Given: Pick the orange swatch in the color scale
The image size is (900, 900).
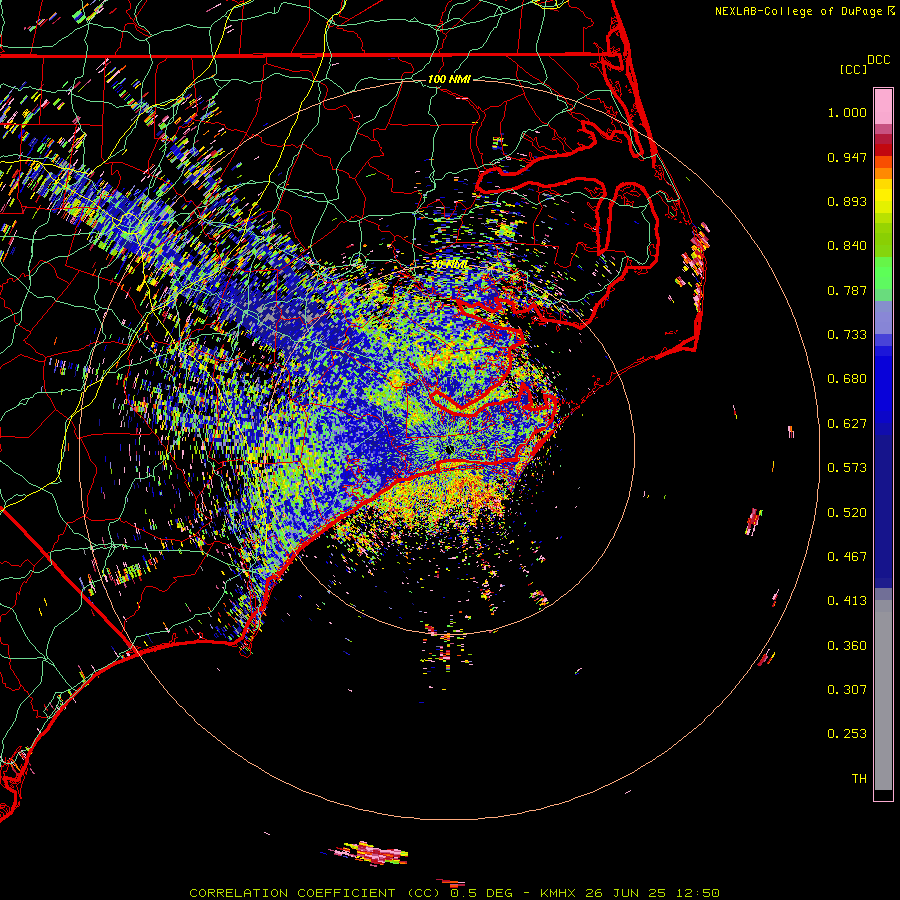Looking at the screenshot, I should pyautogui.click(x=883, y=173).
